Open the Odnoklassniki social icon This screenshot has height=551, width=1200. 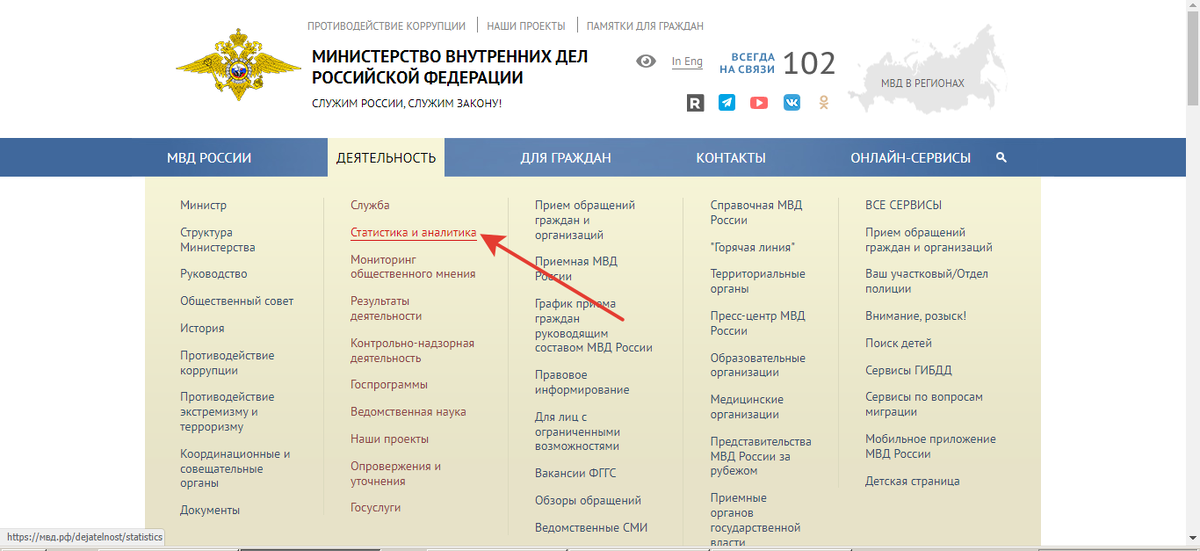coord(824,102)
